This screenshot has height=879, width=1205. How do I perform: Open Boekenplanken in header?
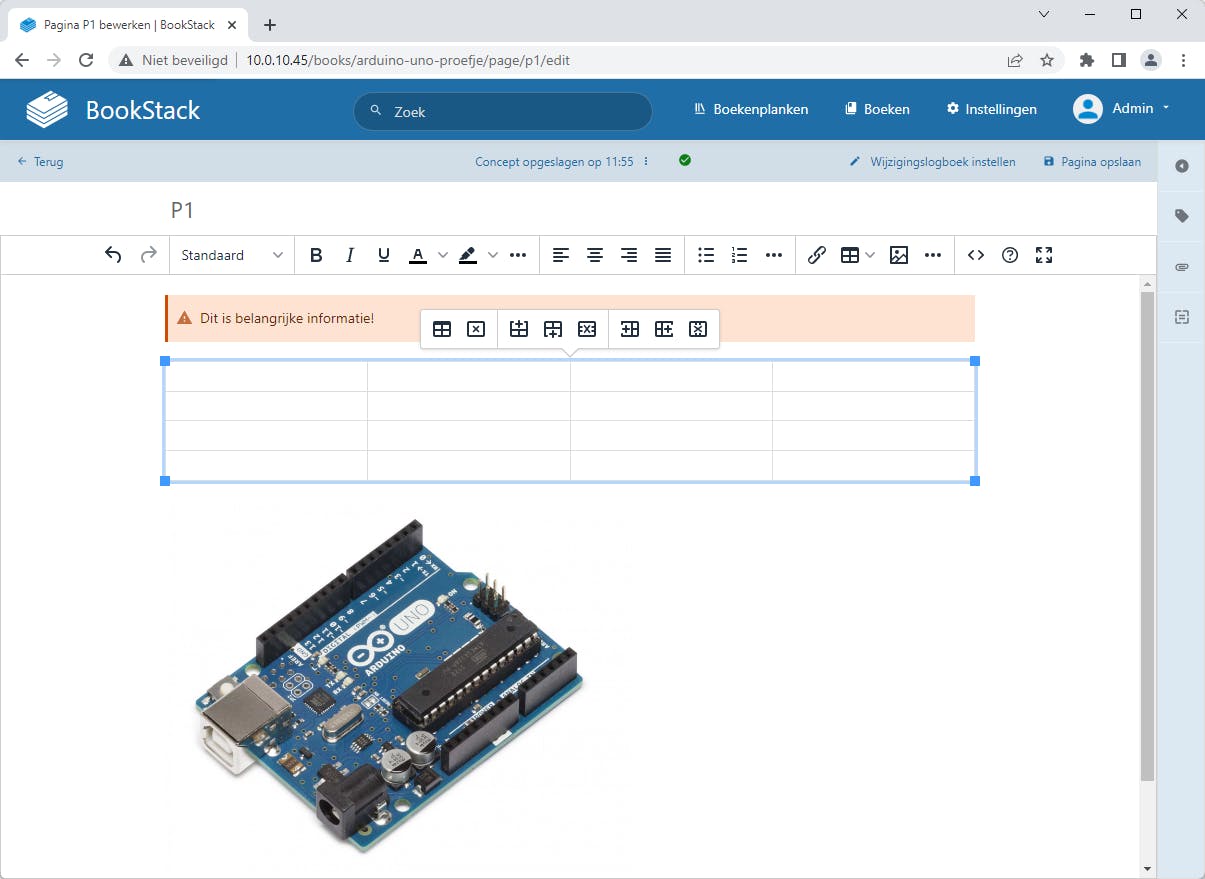pyautogui.click(x=751, y=109)
